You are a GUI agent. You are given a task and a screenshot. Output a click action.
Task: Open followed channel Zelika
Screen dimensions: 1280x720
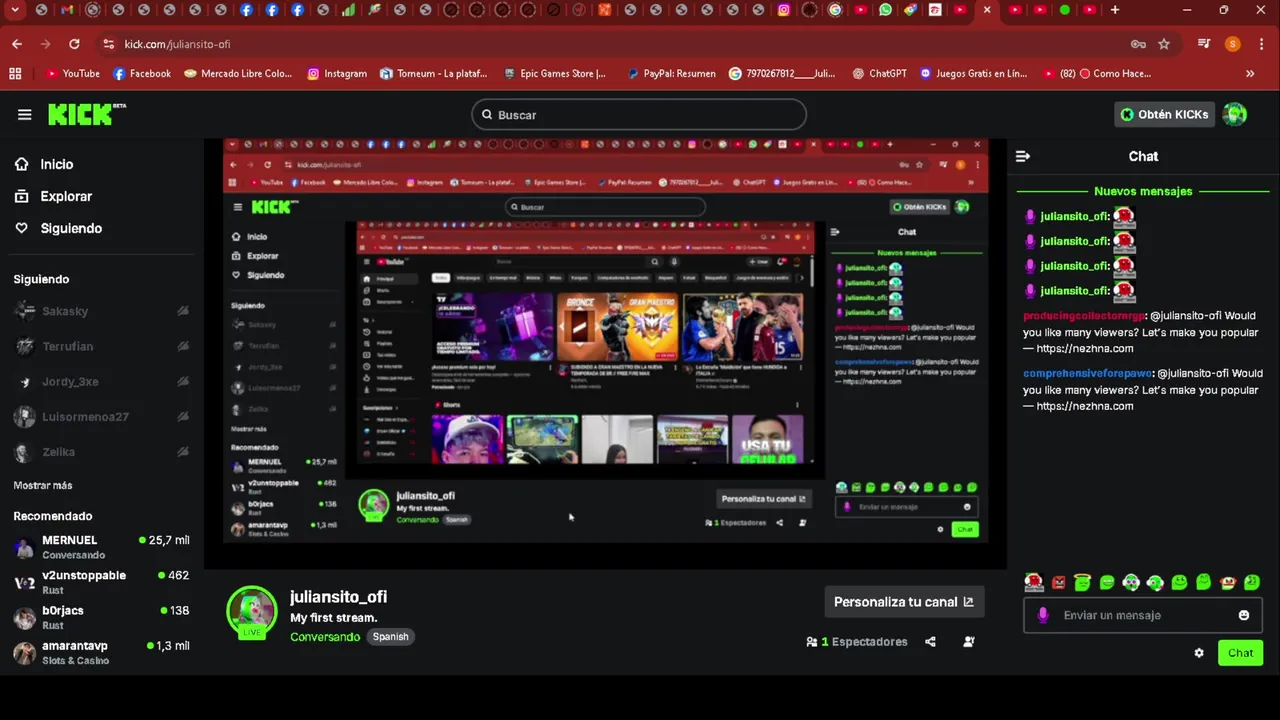coord(102,451)
